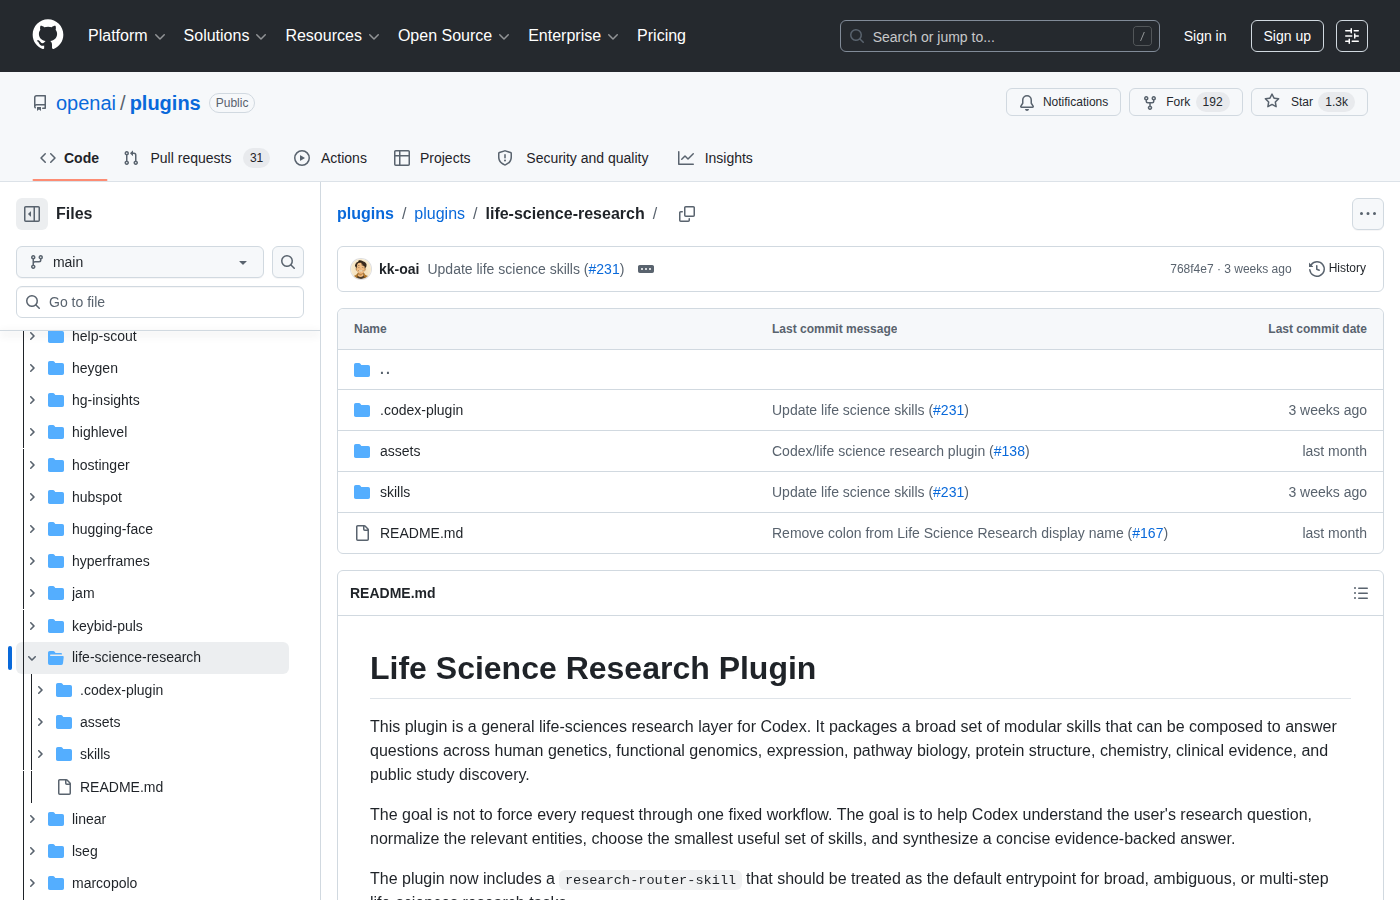
Task: Switch to the Pull requests tab
Action: [x=196, y=158]
